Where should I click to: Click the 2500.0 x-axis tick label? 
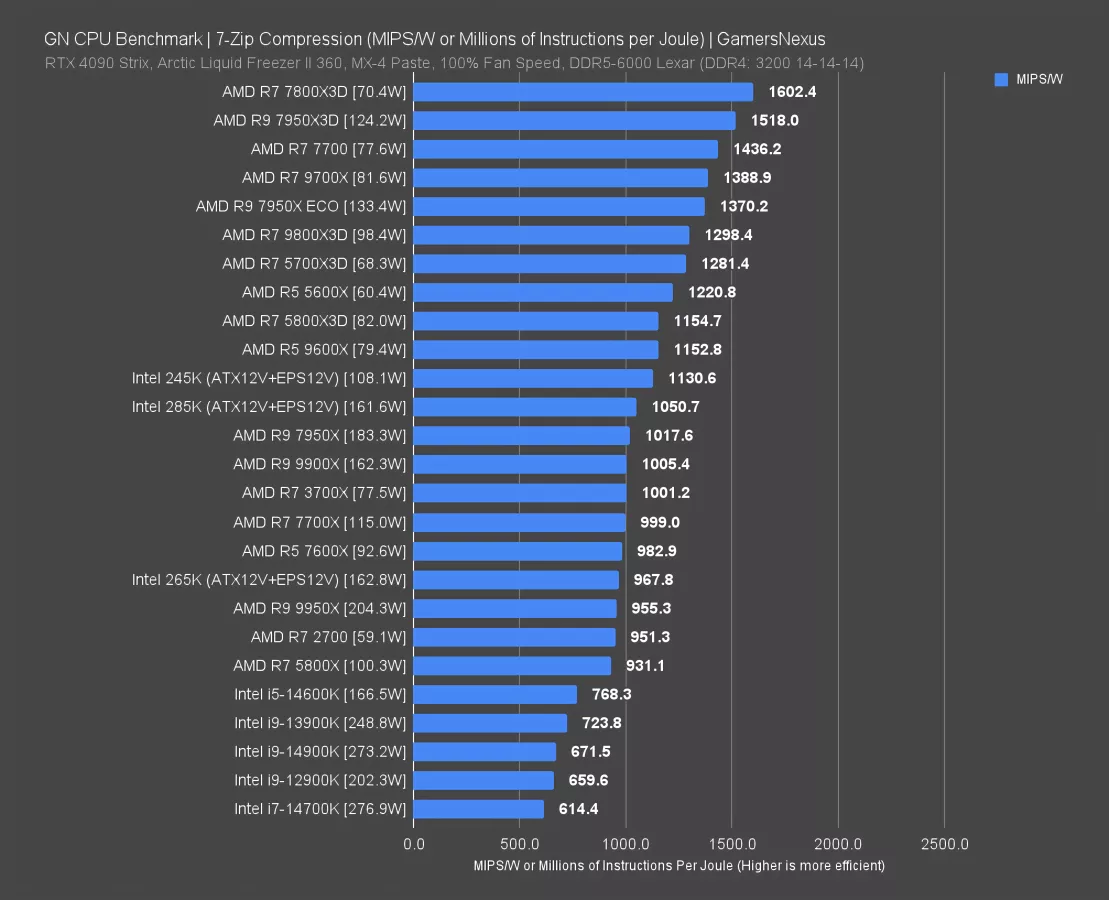(x=944, y=844)
